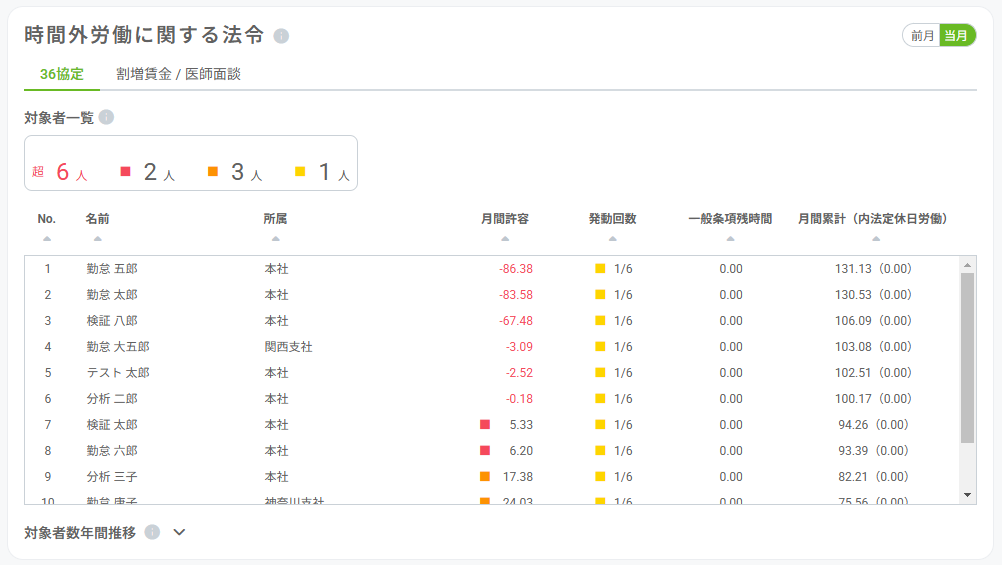Click scrollbar down arrow in table

point(967,495)
